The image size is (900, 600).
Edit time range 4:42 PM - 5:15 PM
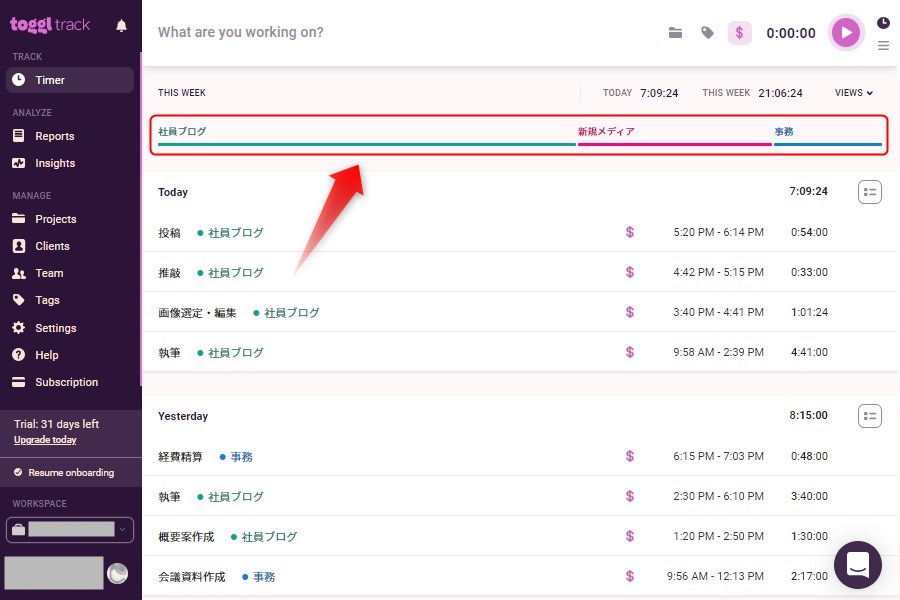click(x=718, y=272)
